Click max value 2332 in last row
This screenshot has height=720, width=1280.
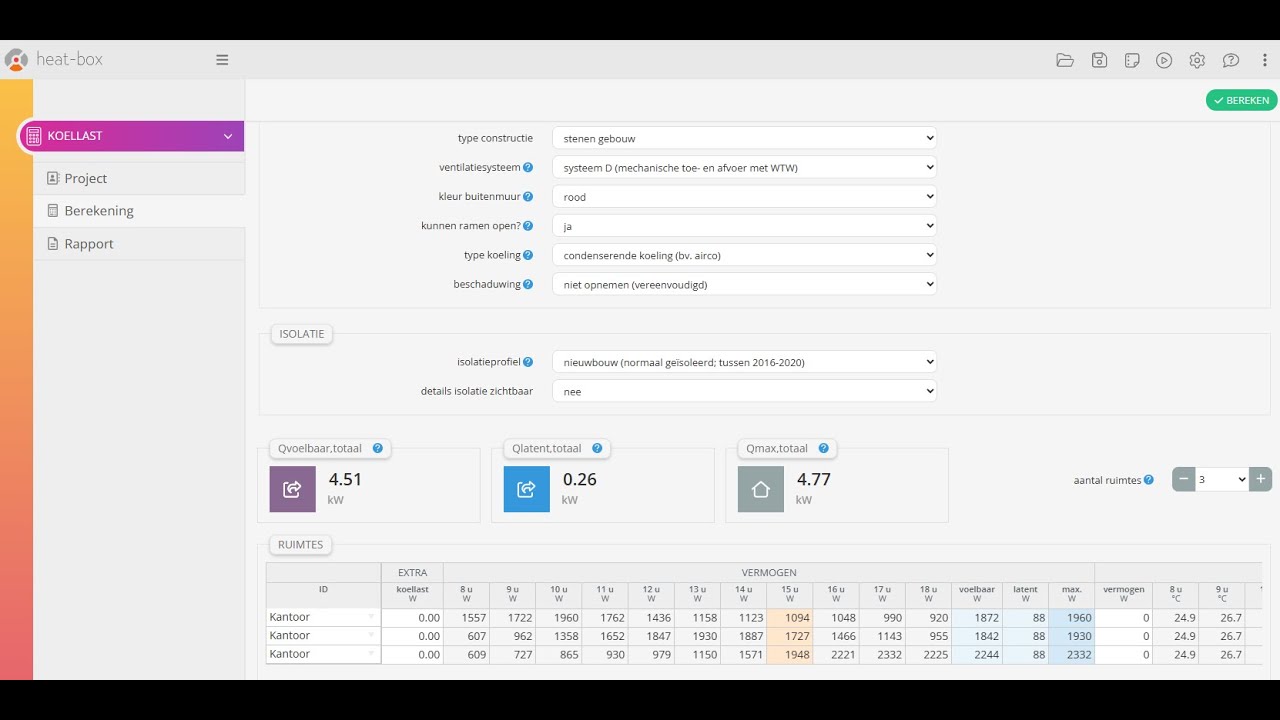(x=1072, y=654)
